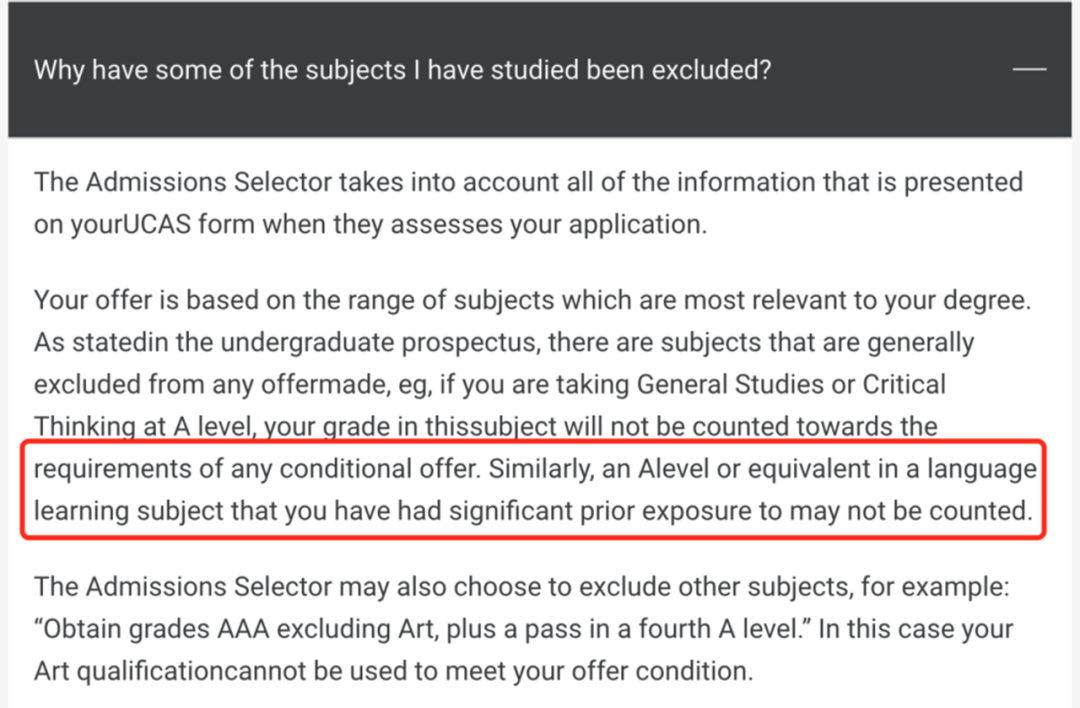Image resolution: width=1080 pixels, height=708 pixels.
Task: Click the word 'UCAS' in first paragraph
Action: (157, 225)
